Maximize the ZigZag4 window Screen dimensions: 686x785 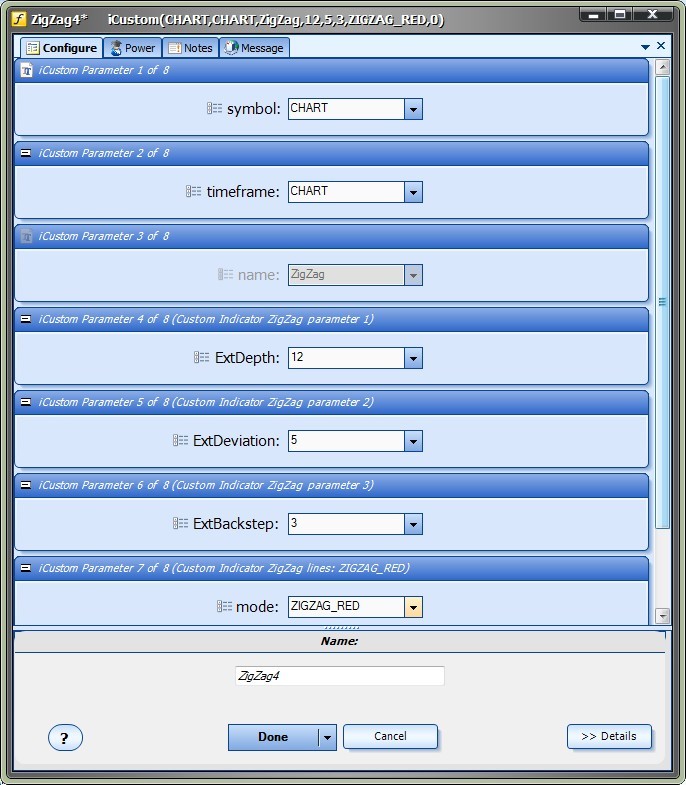(620, 15)
